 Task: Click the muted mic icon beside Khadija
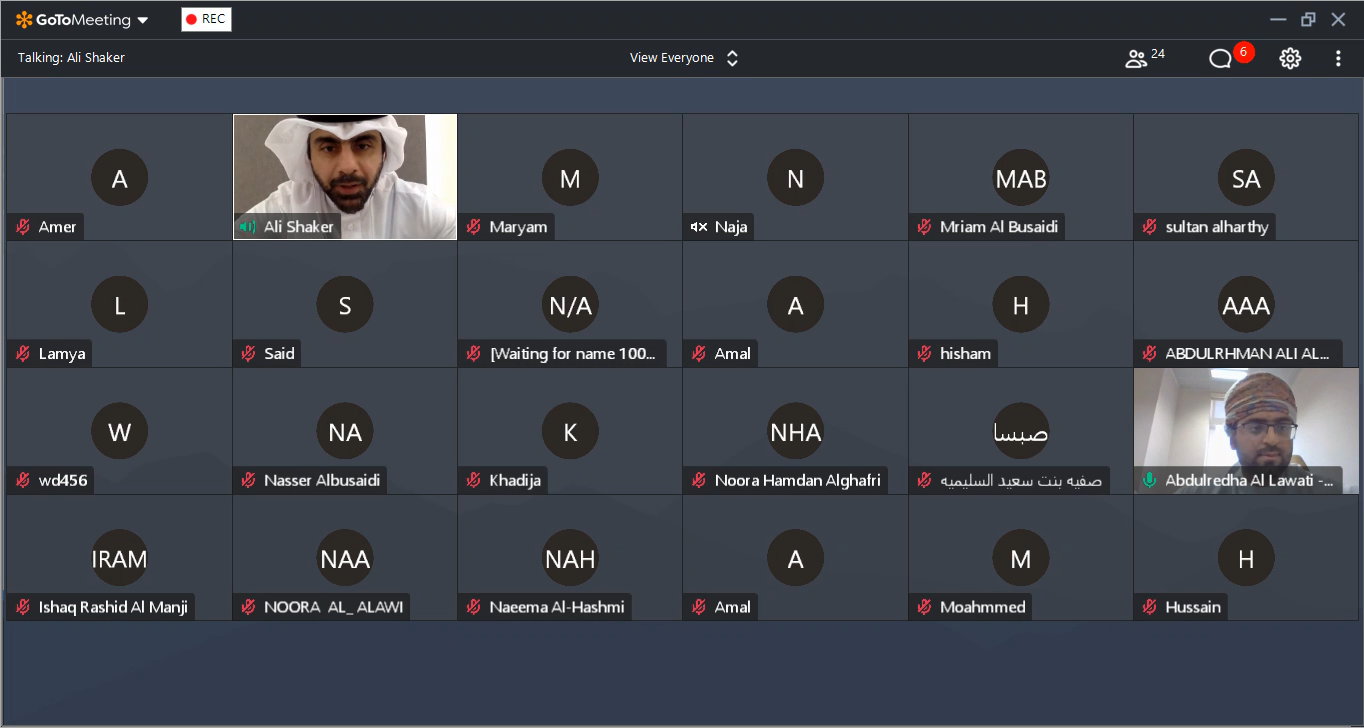point(473,481)
